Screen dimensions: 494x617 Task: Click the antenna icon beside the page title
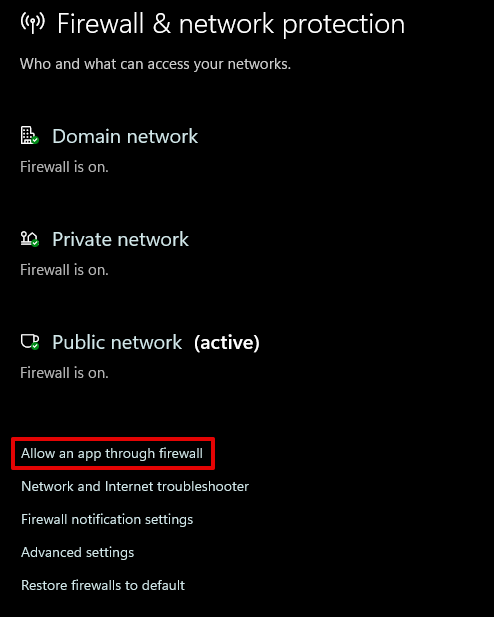tap(33, 22)
